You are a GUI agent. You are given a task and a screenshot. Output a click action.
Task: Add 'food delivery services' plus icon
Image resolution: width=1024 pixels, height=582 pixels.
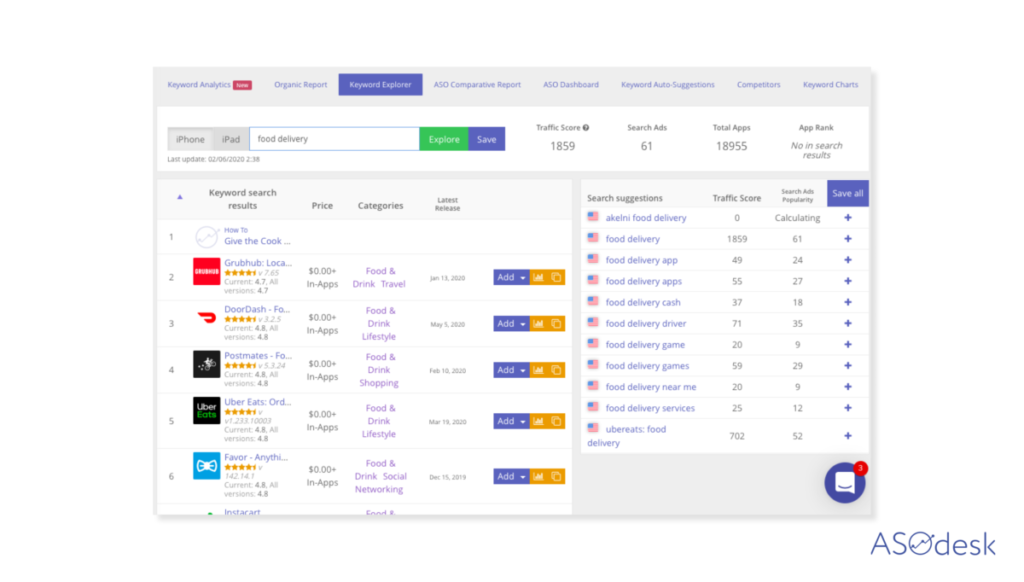(x=848, y=408)
